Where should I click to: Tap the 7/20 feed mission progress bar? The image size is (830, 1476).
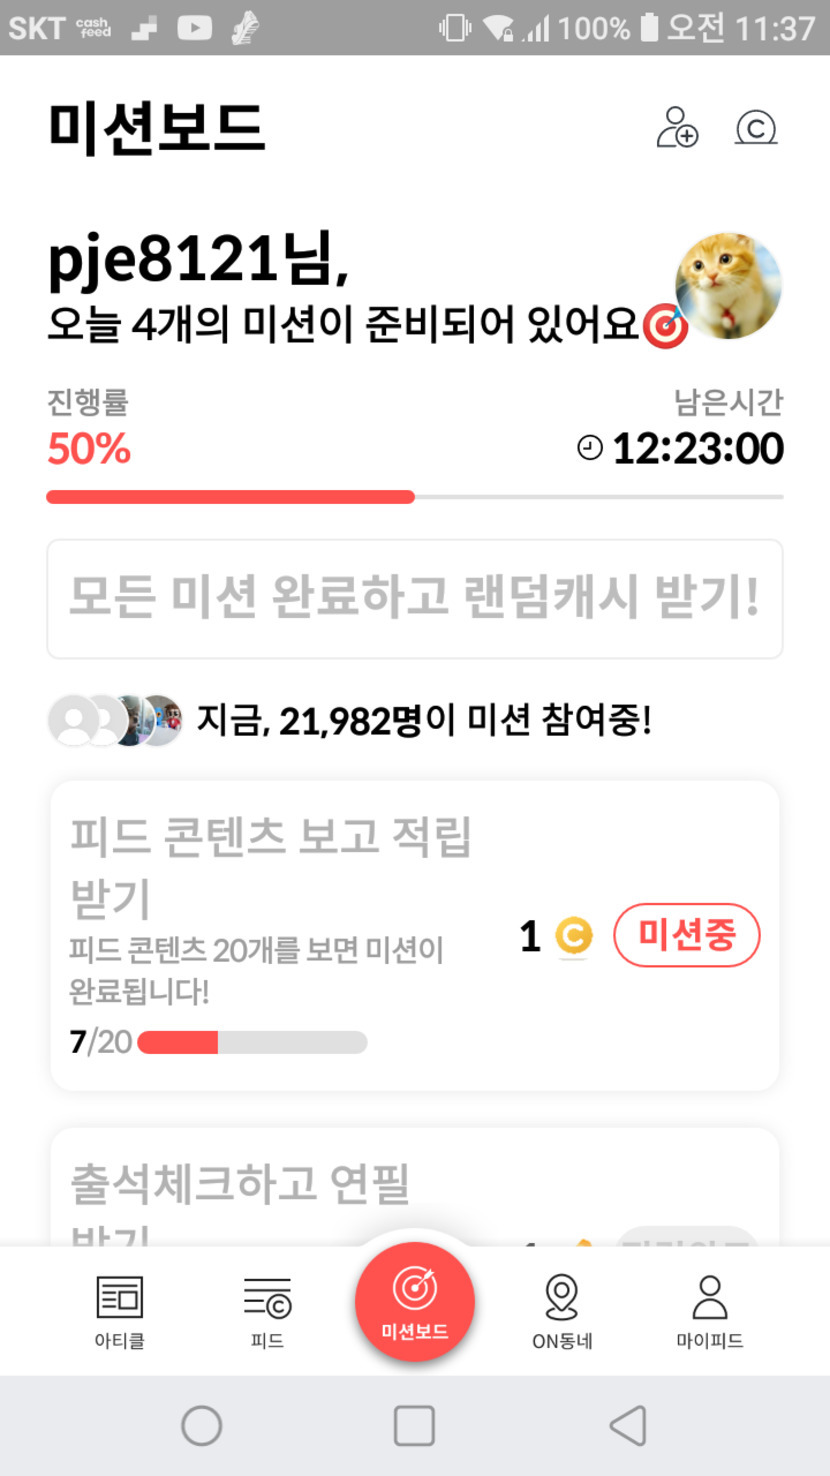[252, 1042]
